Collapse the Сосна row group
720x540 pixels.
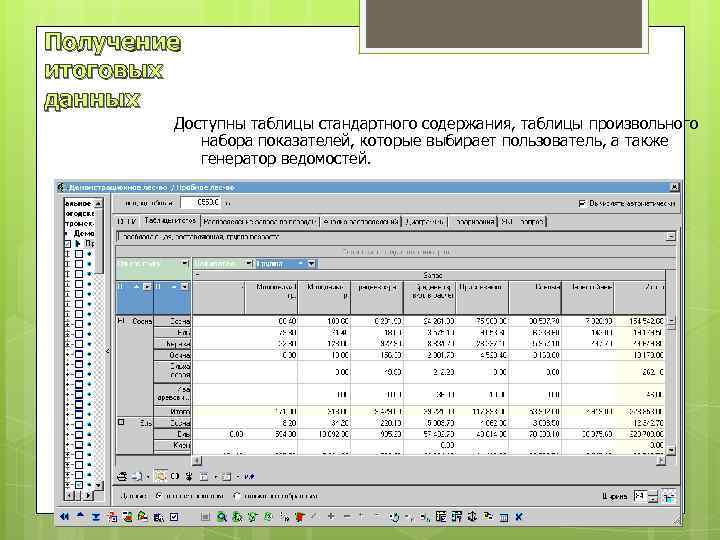click(x=121, y=321)
